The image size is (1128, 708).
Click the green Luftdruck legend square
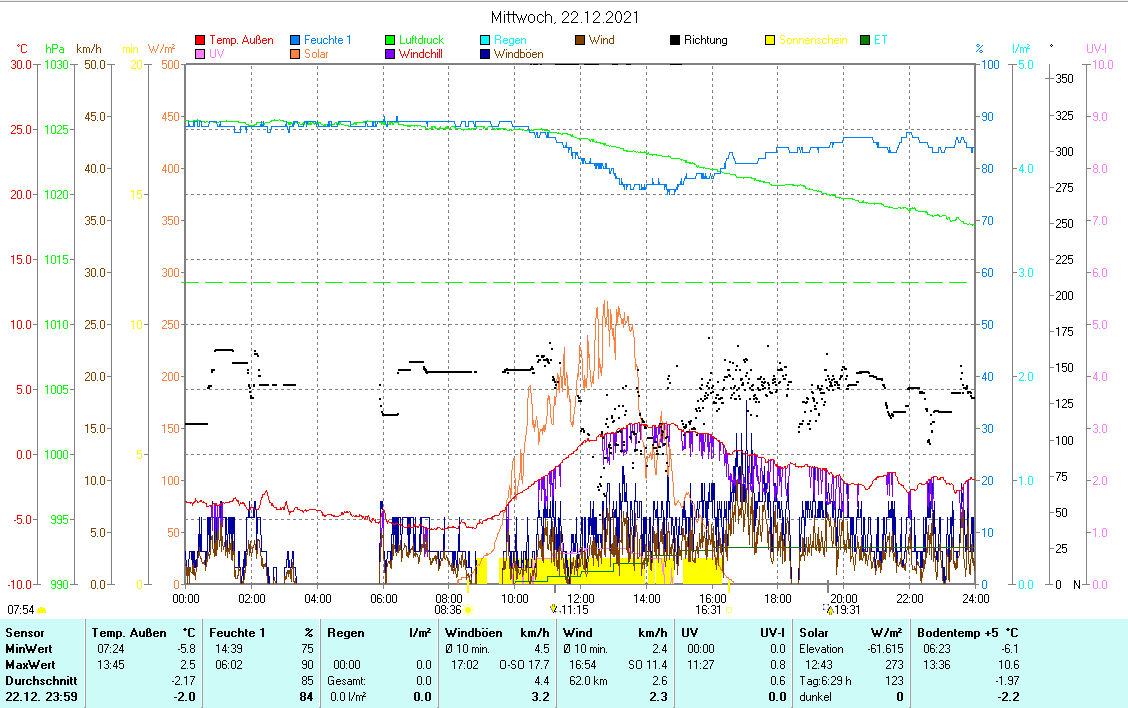coord(390,40)
